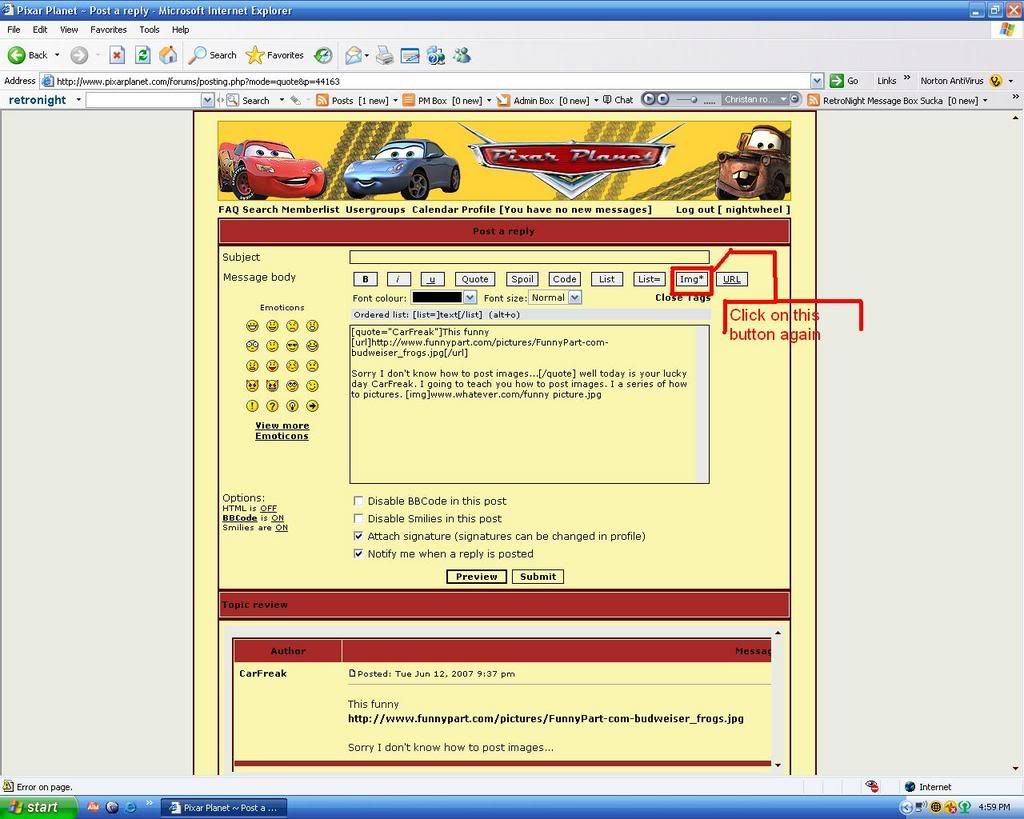
Task: Click the Print toolbar icon
Action: [384, 55]
